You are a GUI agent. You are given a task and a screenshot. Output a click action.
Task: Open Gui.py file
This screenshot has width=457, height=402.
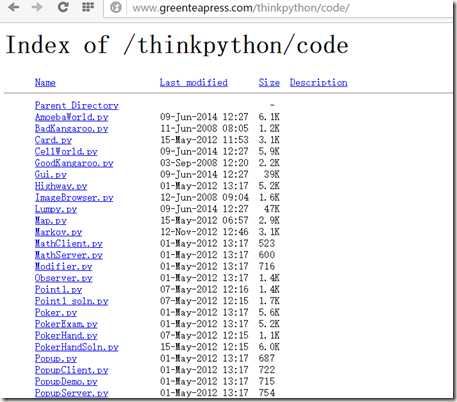coord(51,175)
